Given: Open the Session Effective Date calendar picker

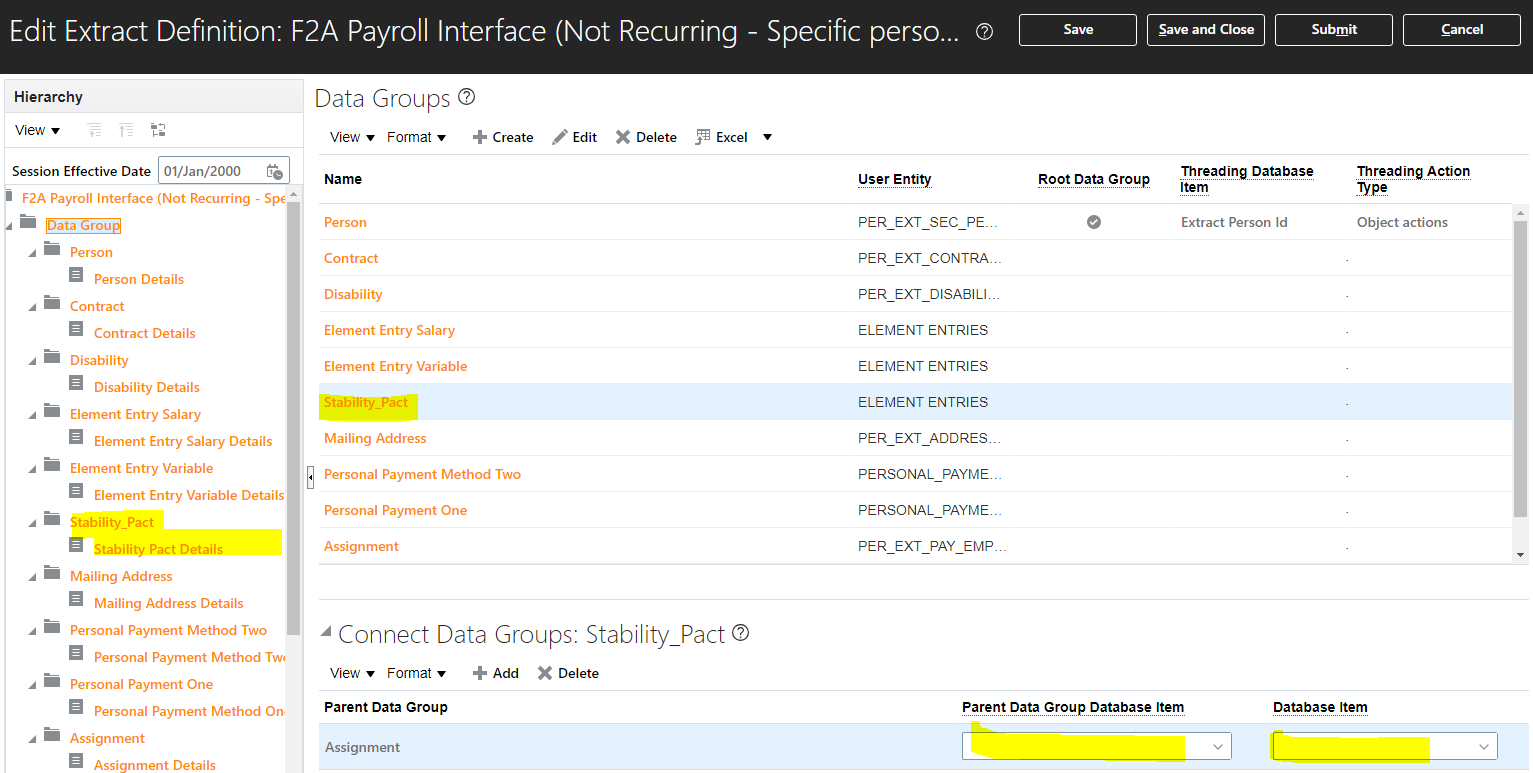Looking at the screenshot, I should click(x=275, y=171).
